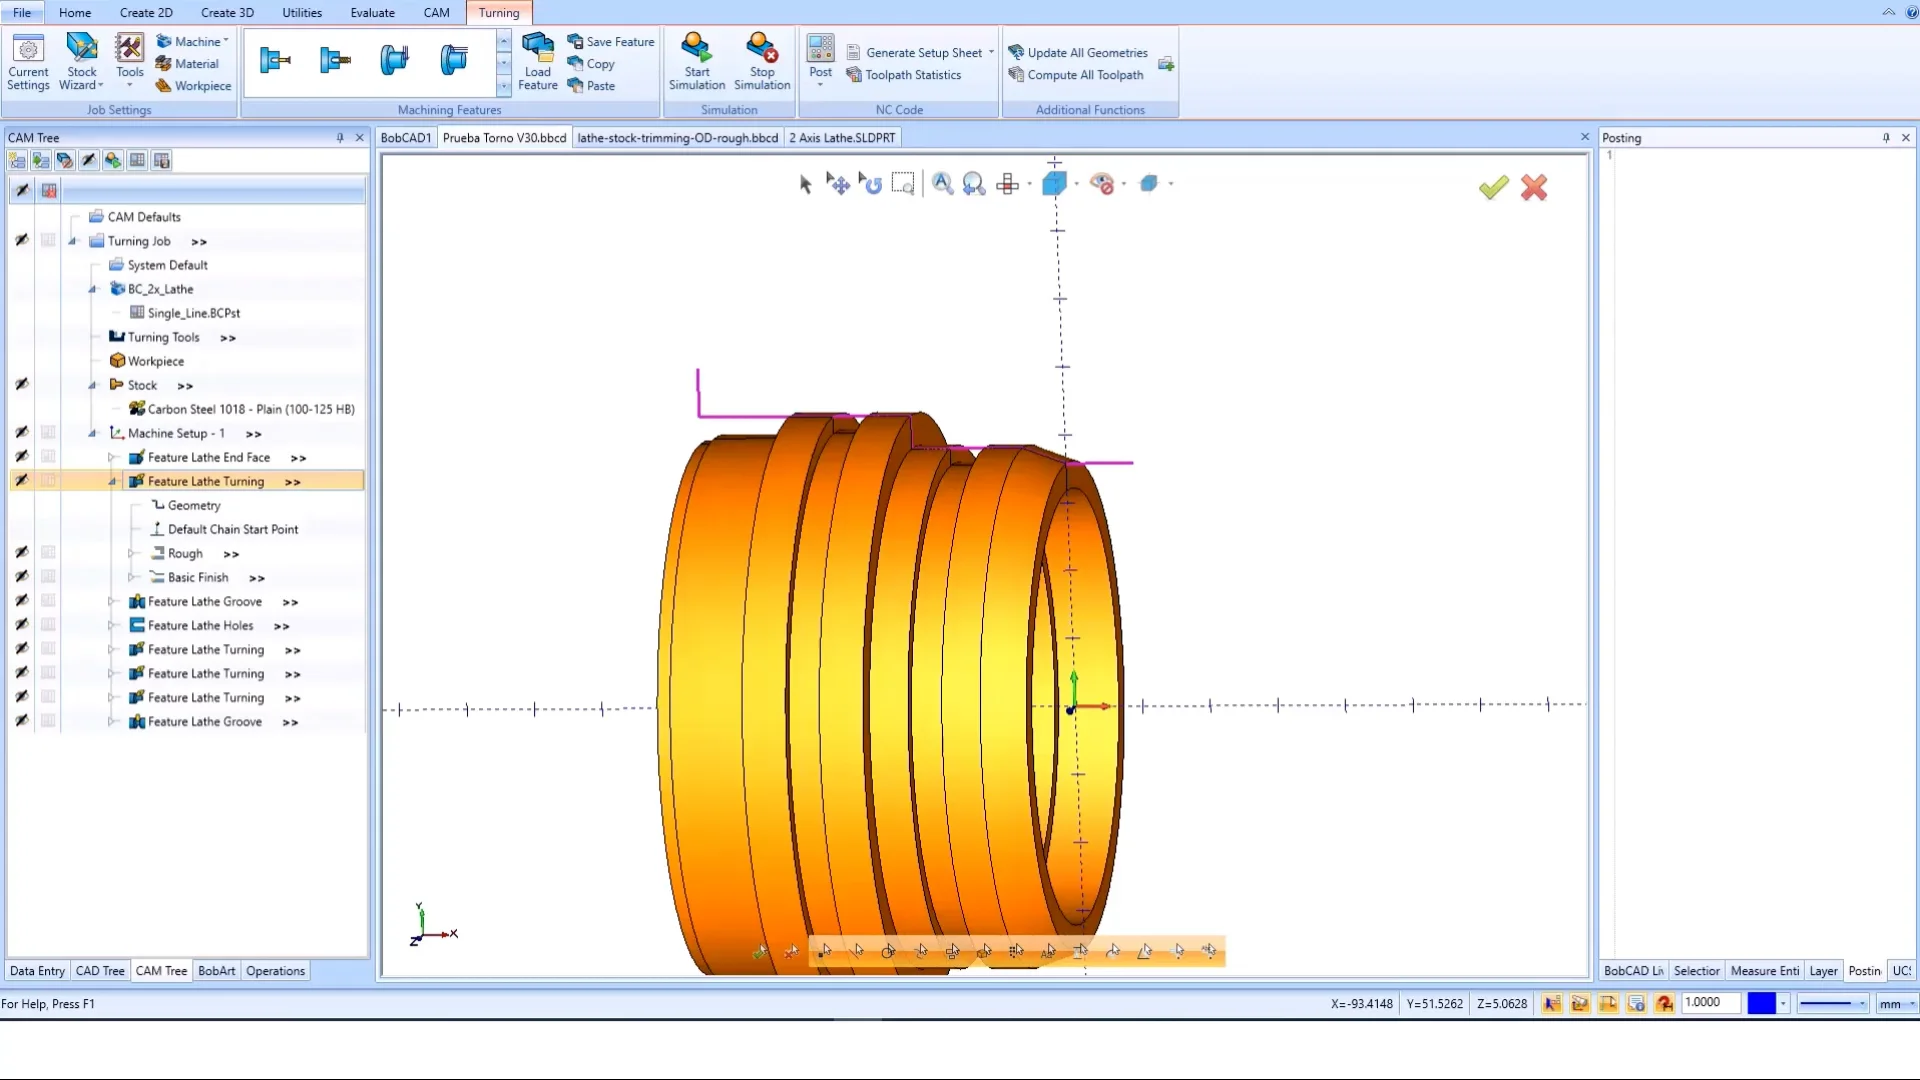Switch to the Create 2D ribbon tab
Screen dimensions: 1920x1080
(x=146, y=13)
